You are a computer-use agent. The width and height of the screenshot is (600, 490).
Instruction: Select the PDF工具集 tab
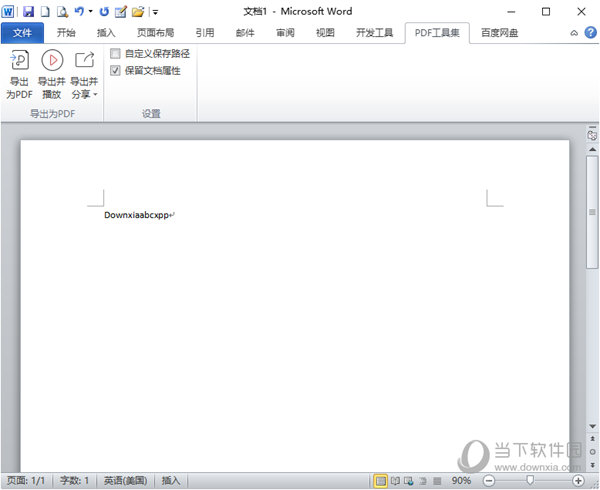click(x=437, y=33)
